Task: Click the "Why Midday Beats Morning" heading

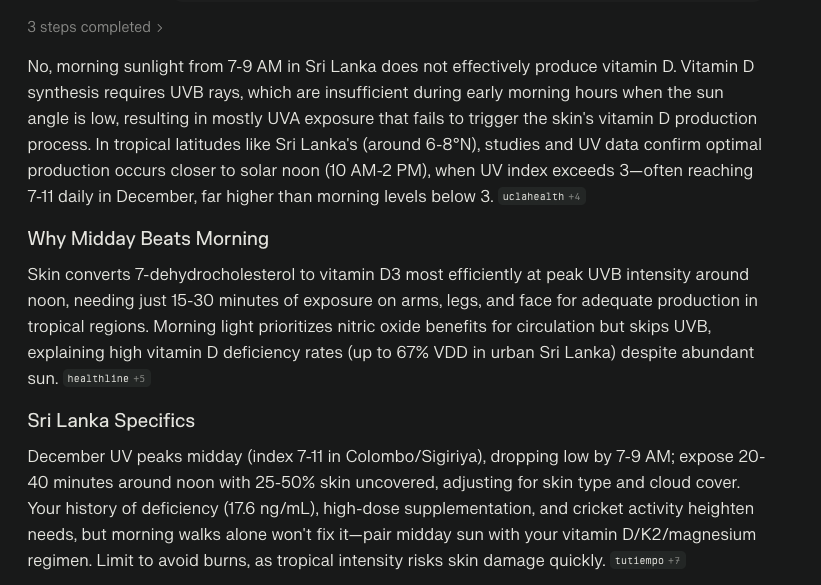Action: [148, 239]
